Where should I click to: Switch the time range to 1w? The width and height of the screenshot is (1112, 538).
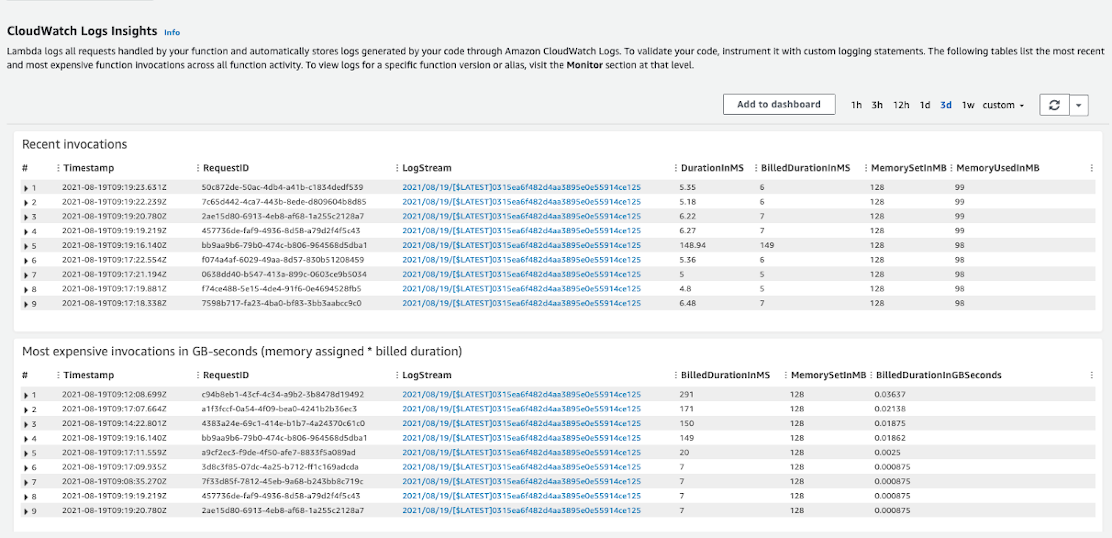tap(968, 105)
